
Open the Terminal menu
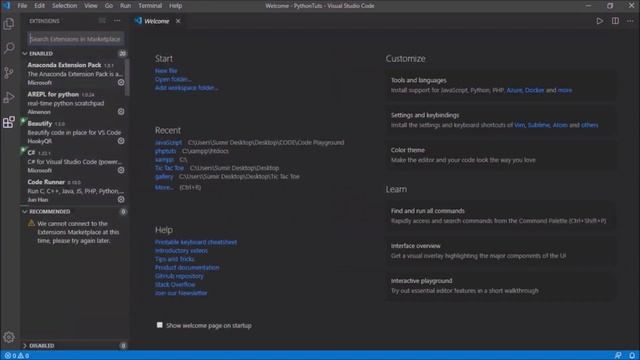[x=150, y=6]
